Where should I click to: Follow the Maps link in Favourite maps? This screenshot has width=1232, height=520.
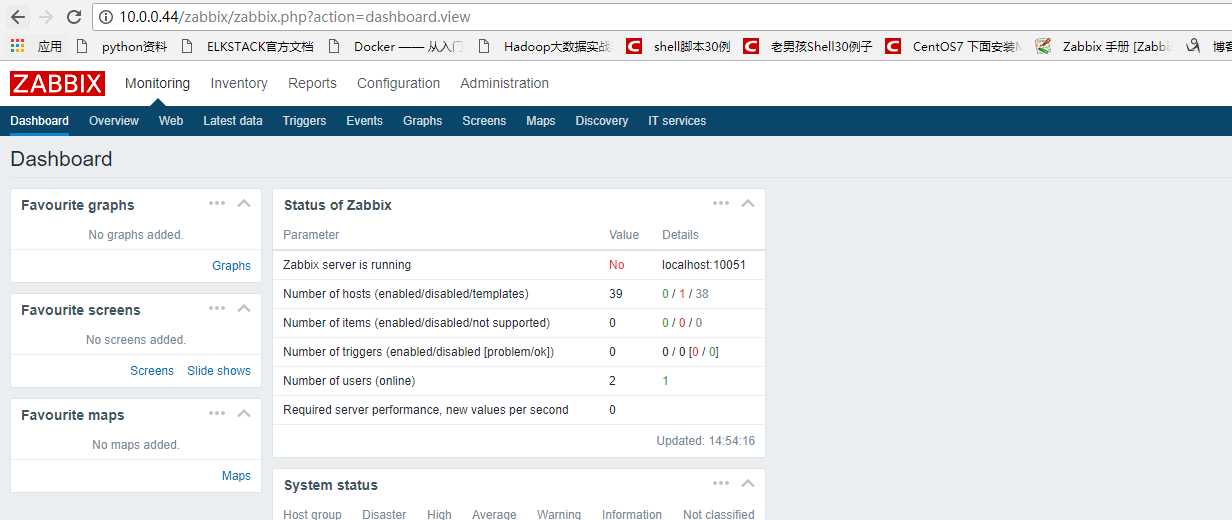pos(236,476)
